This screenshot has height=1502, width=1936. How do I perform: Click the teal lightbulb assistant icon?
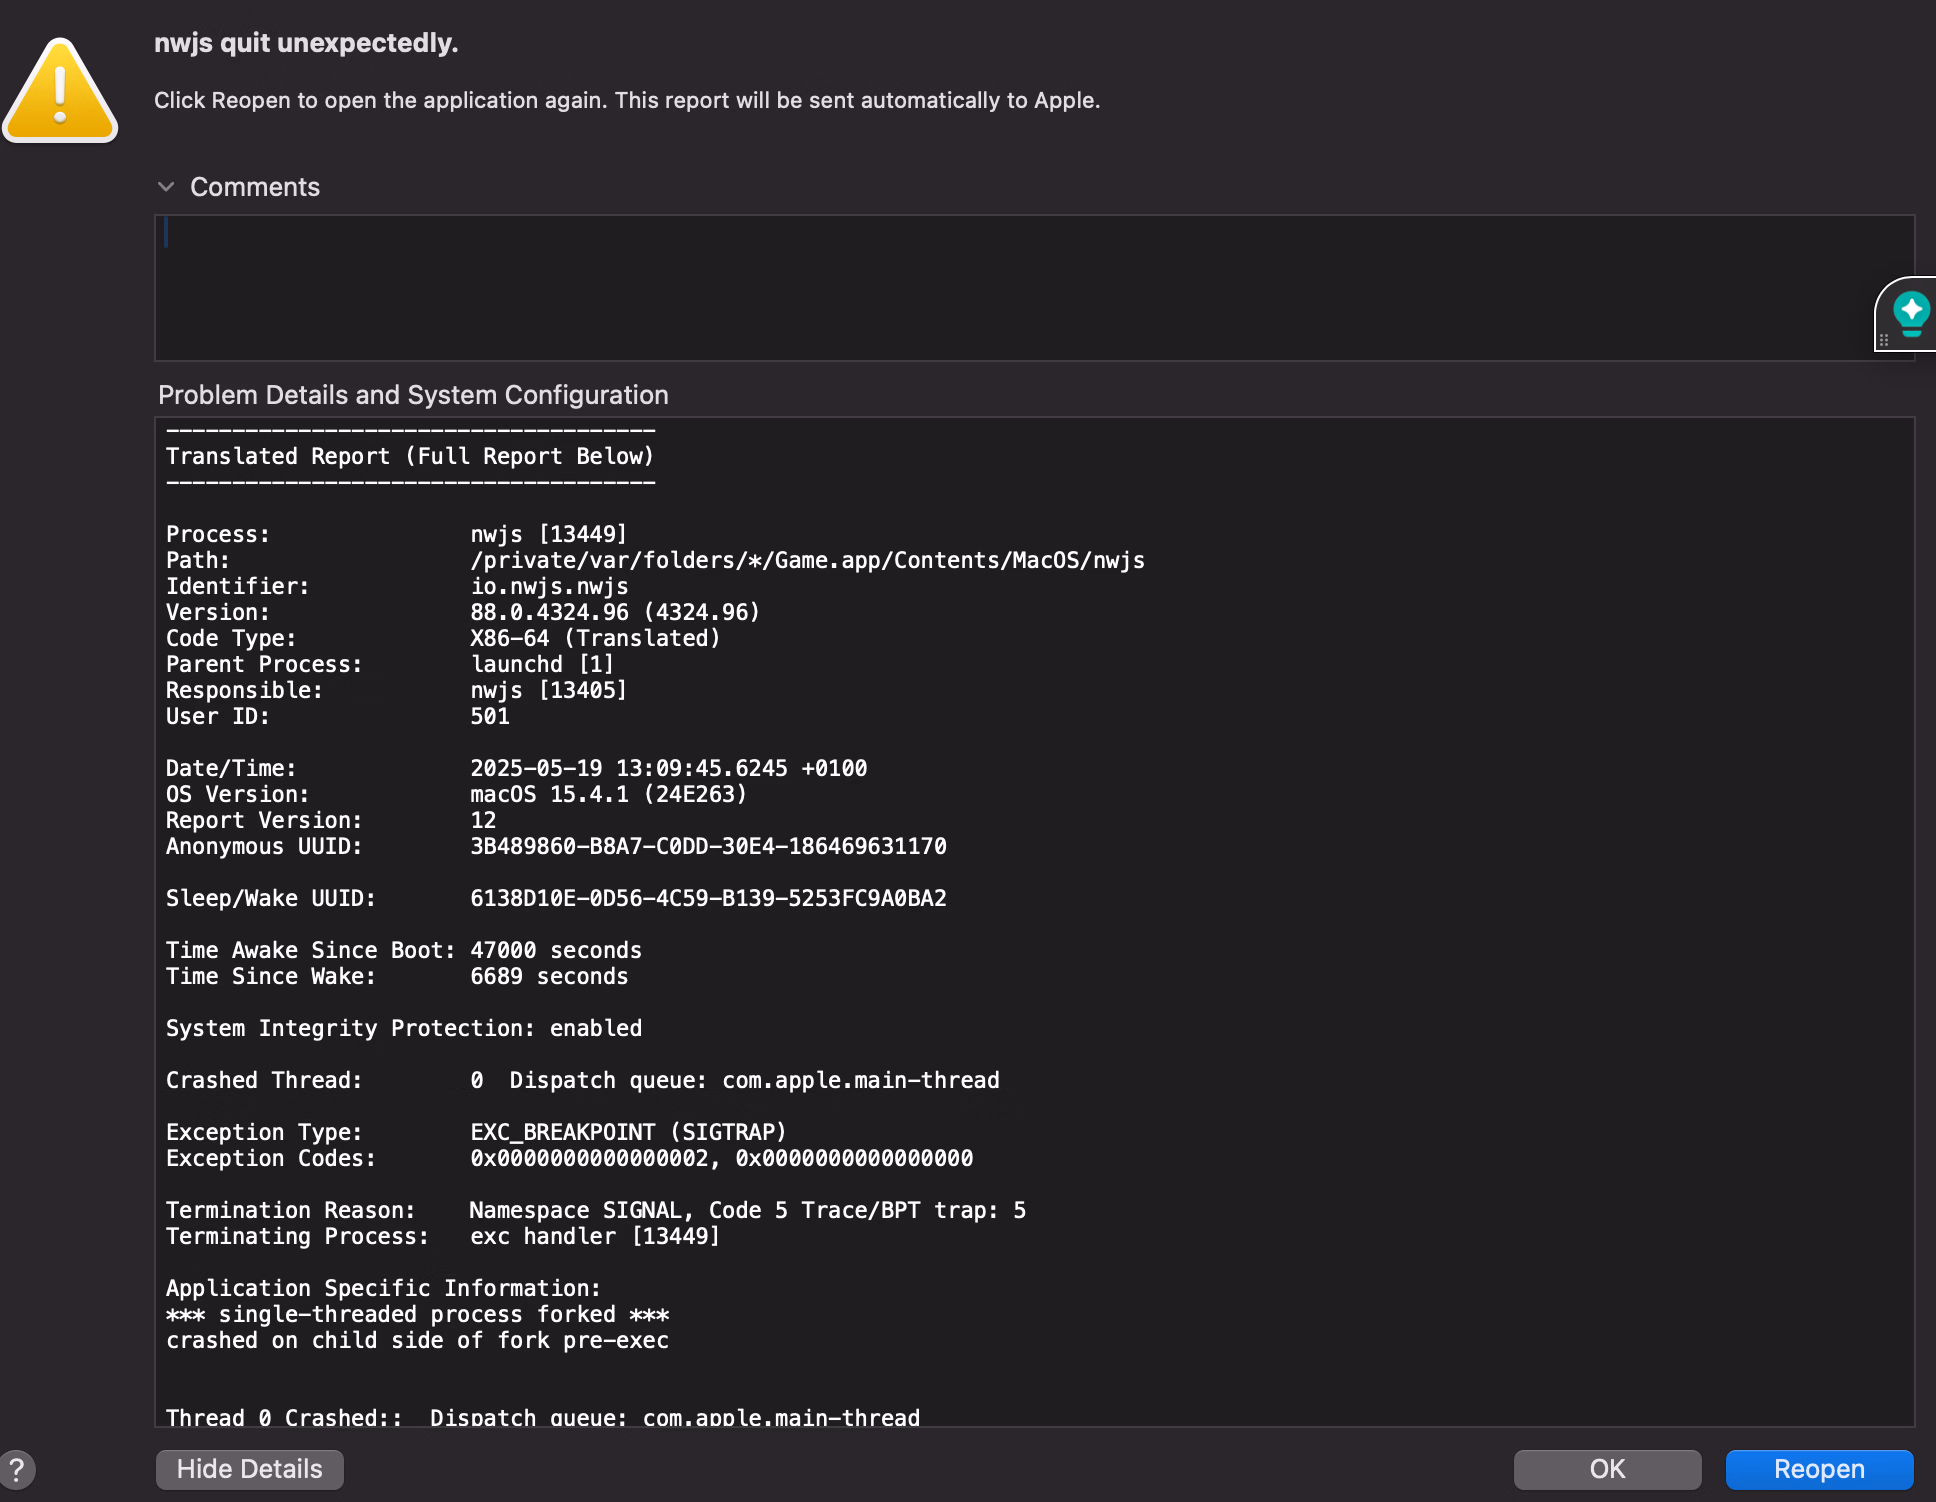coord(1911,313)
